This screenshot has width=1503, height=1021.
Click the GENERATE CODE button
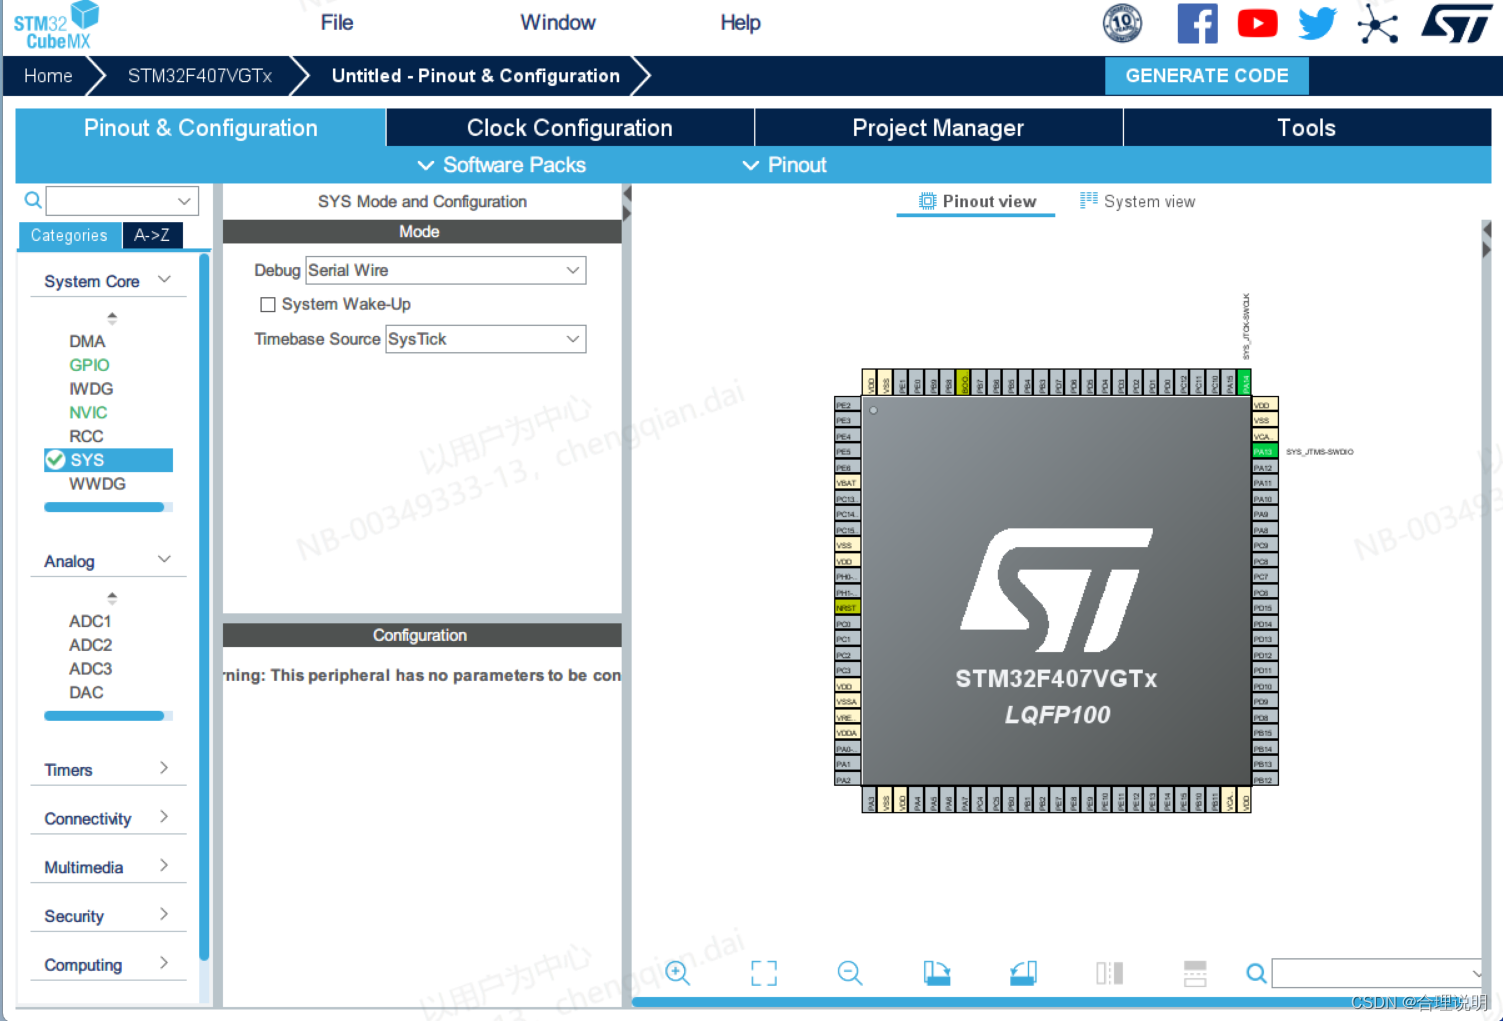click(1207, 76)
